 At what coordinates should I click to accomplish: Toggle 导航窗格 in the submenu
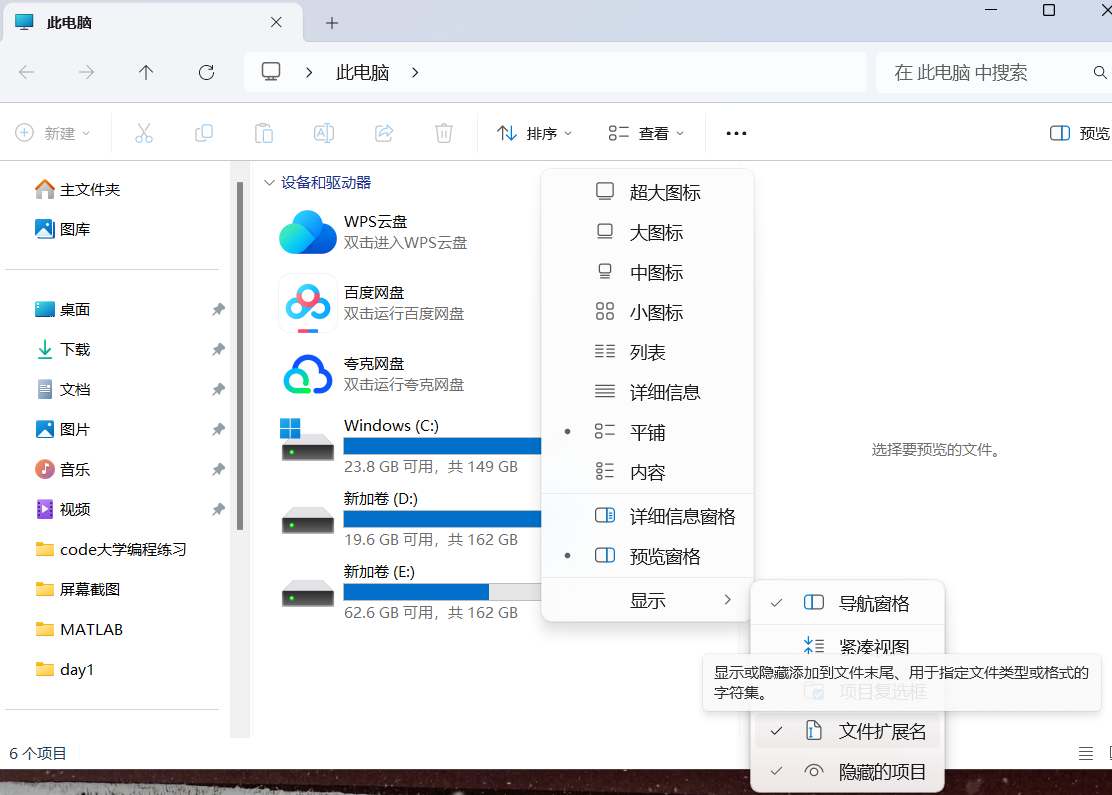tap(847, 603)
